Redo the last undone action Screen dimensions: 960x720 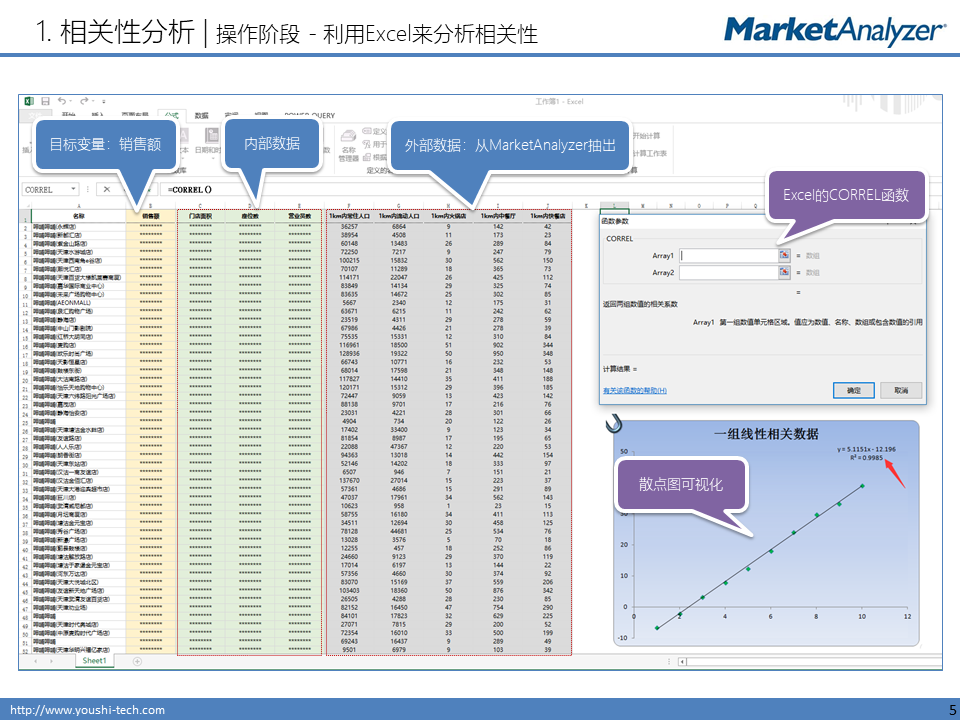click(x=84, y=101)
